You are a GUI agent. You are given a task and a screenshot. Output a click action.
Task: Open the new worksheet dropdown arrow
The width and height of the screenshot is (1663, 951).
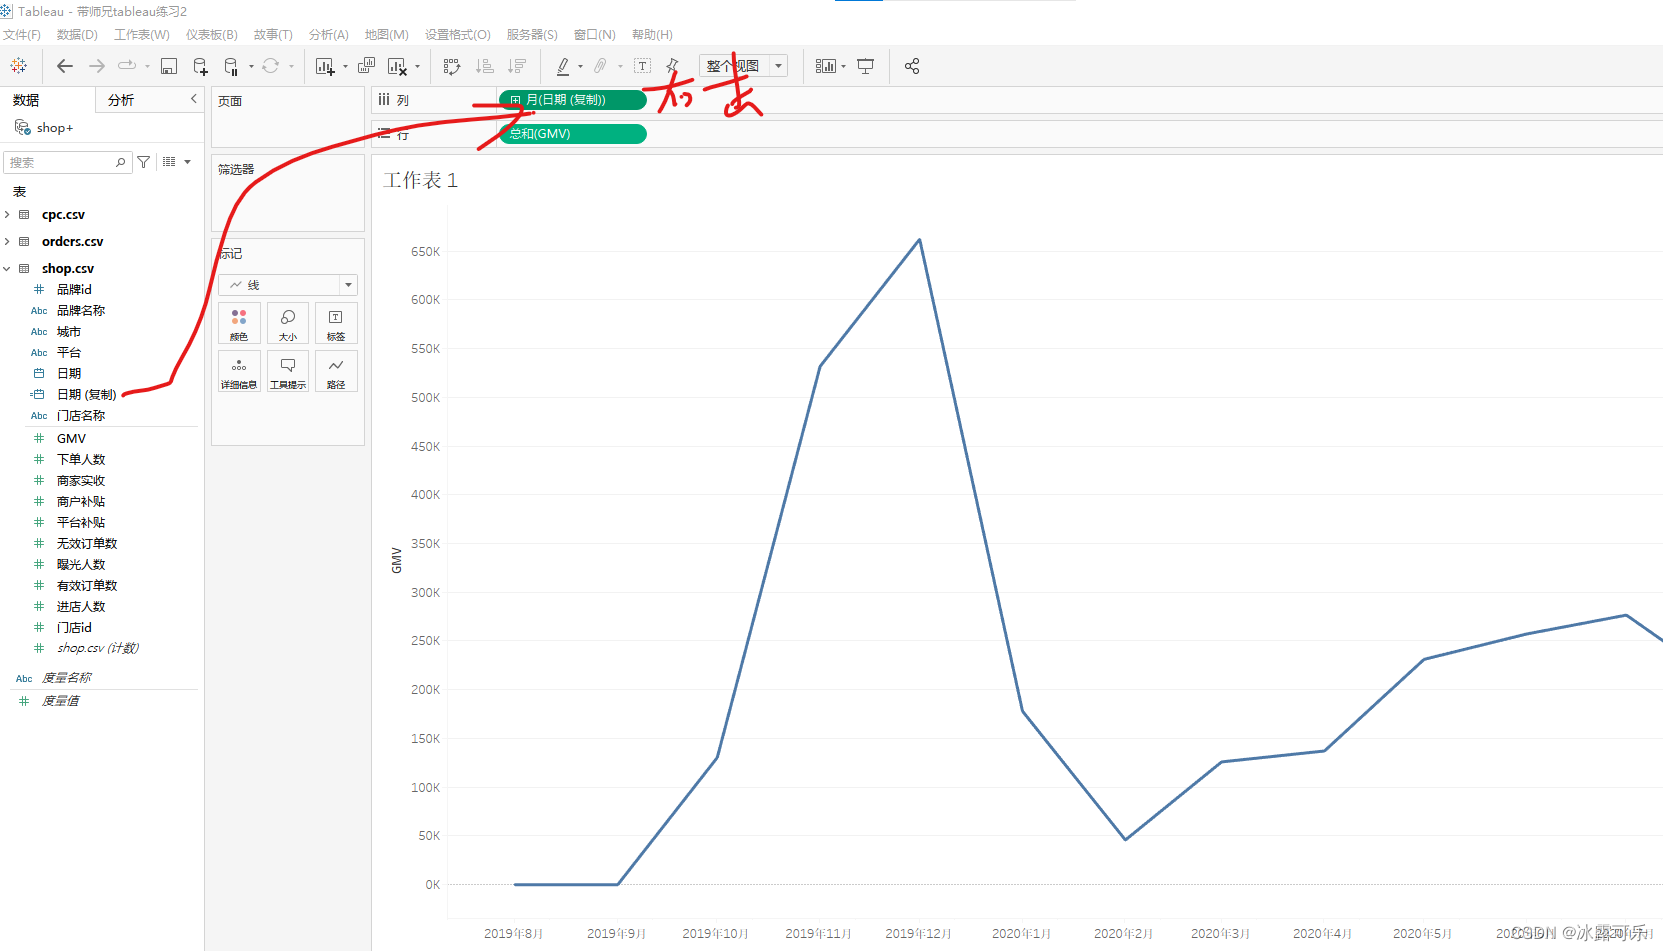(345, 67)
